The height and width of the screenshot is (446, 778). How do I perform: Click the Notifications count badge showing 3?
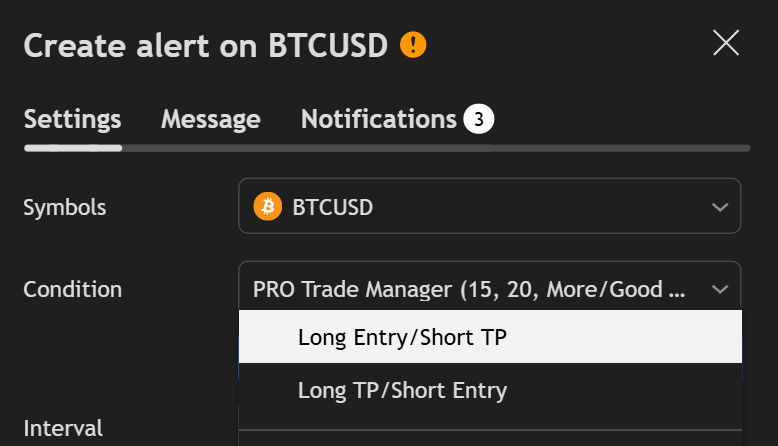(479, 120)
